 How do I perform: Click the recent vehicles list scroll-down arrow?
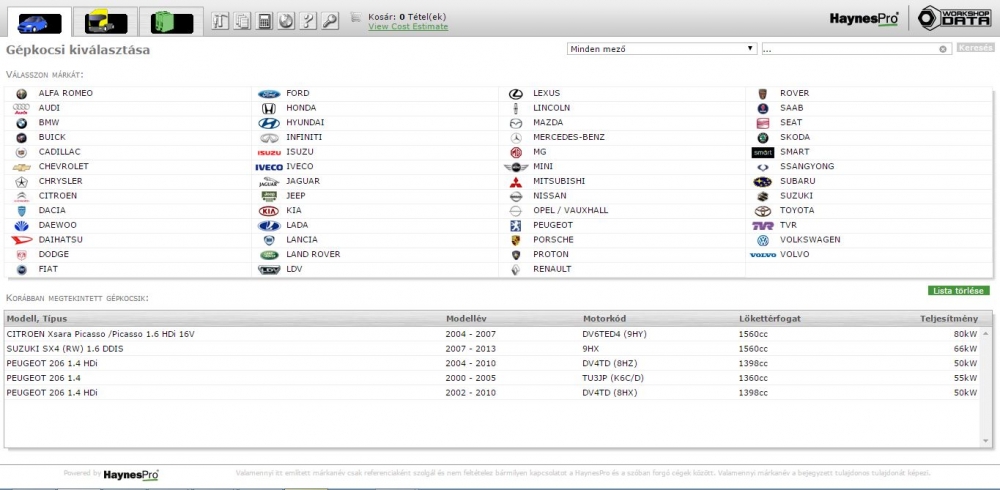987,440
